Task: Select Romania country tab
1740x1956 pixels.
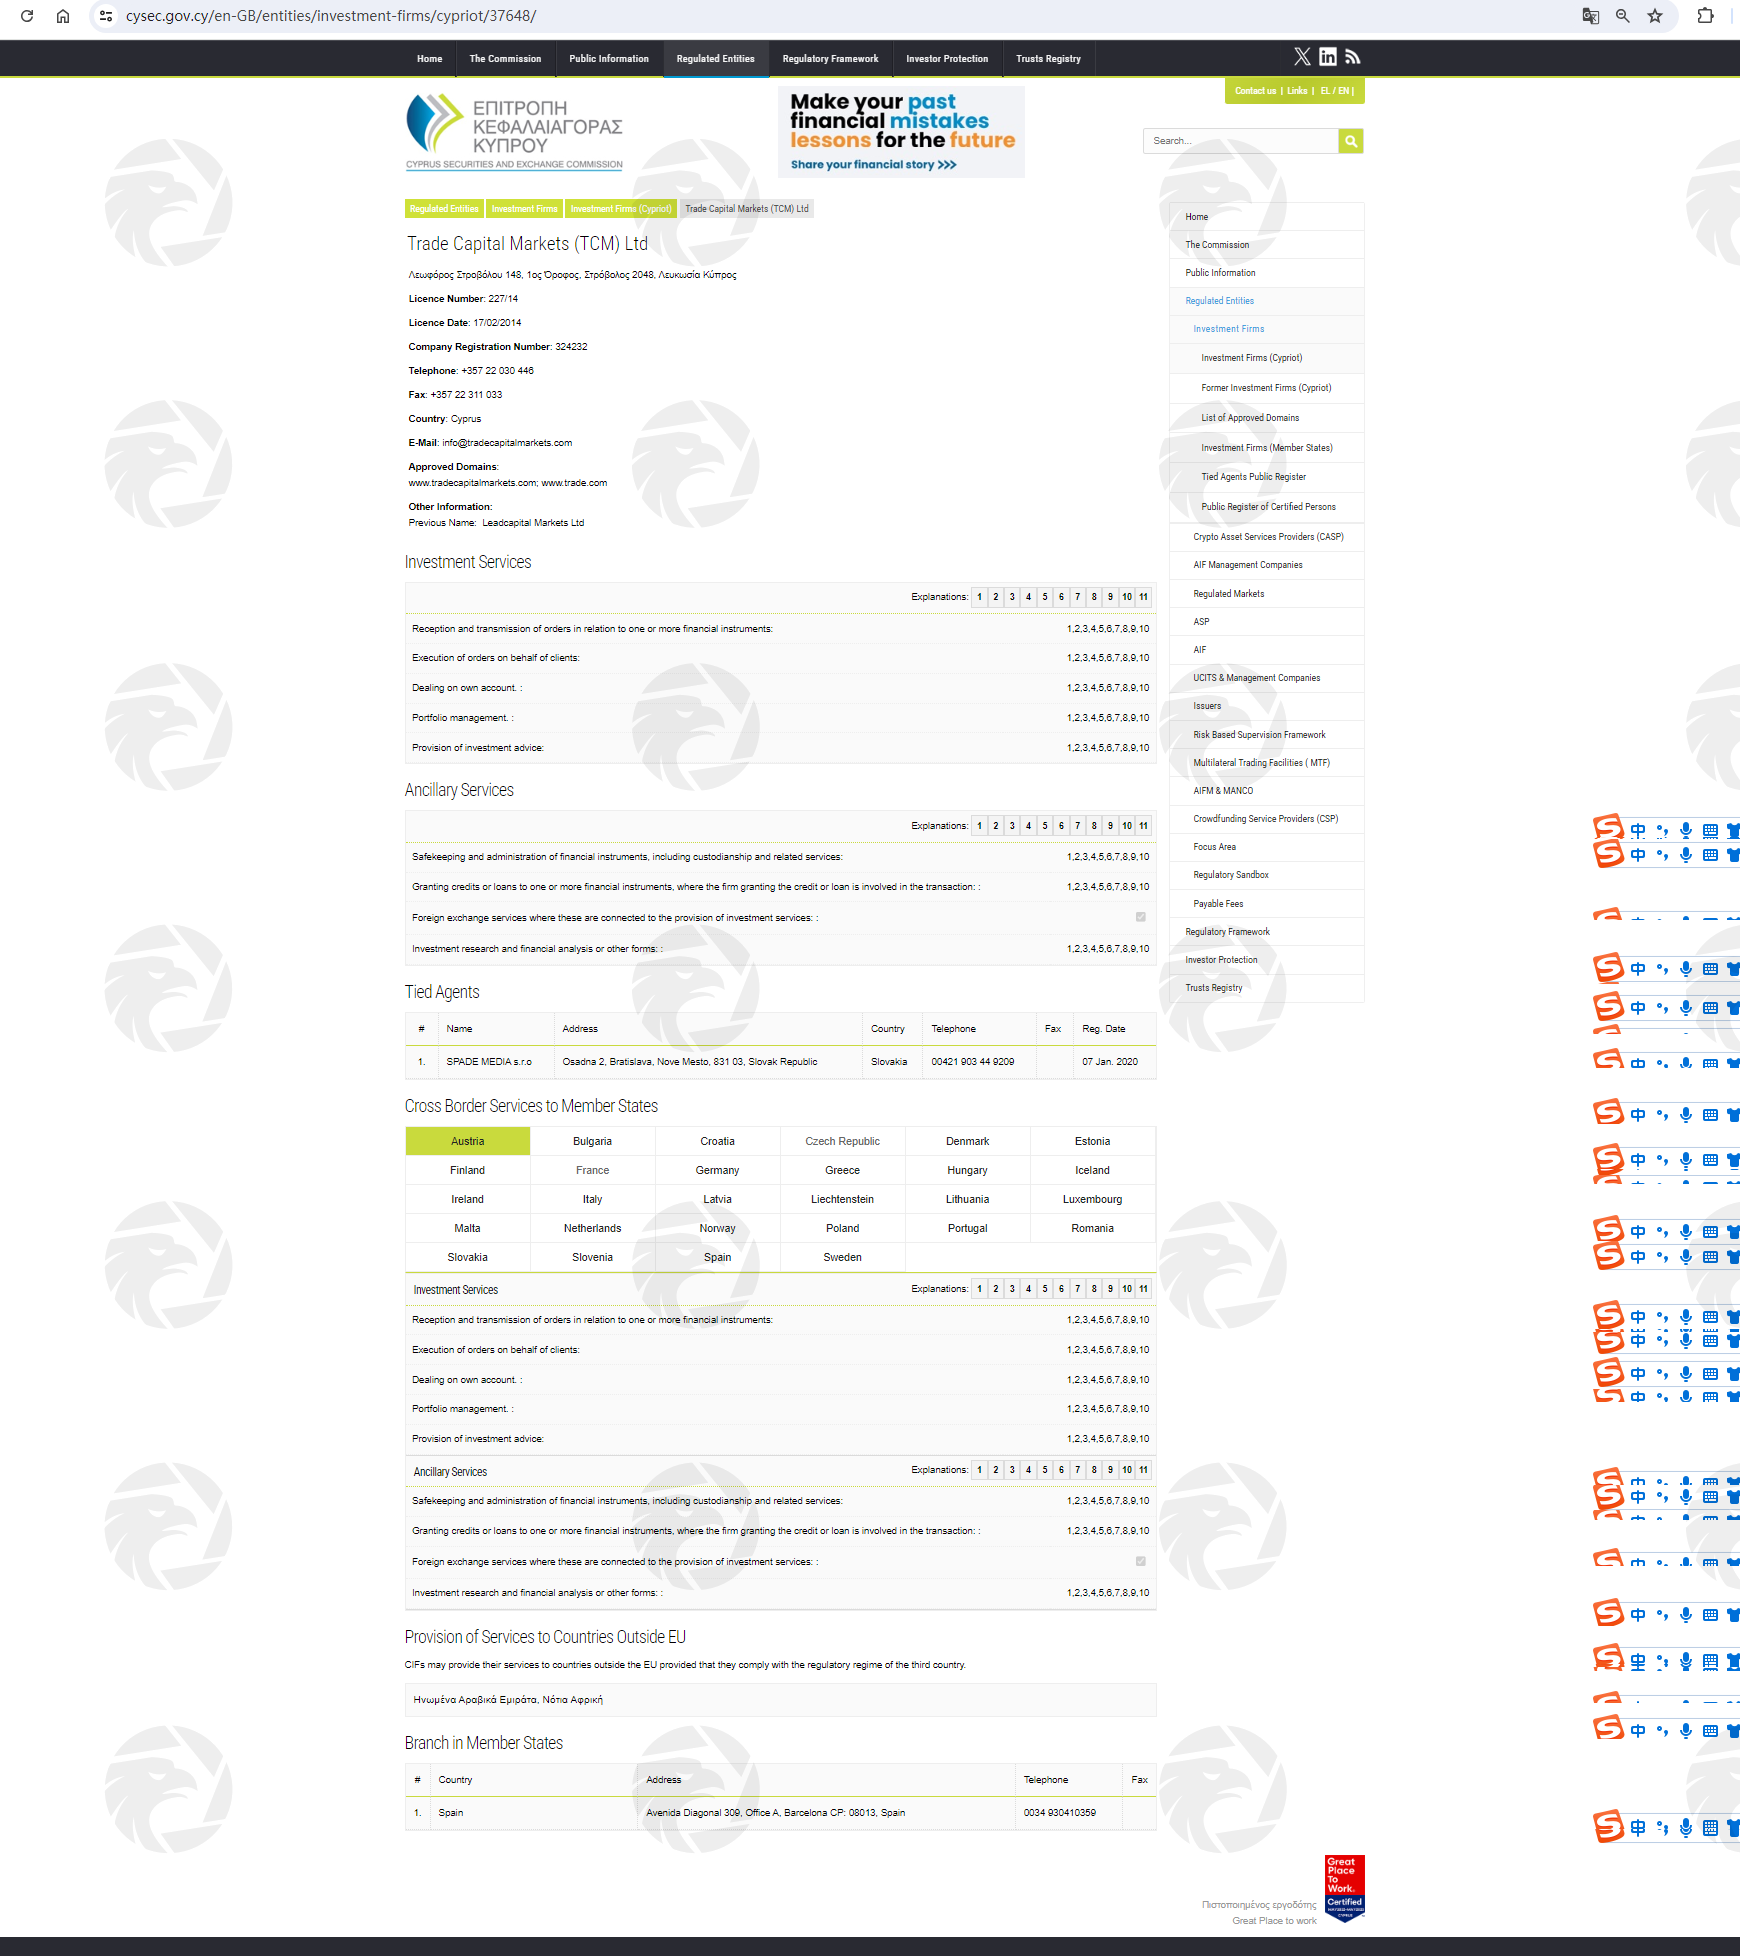Action: [1092, 1228]
